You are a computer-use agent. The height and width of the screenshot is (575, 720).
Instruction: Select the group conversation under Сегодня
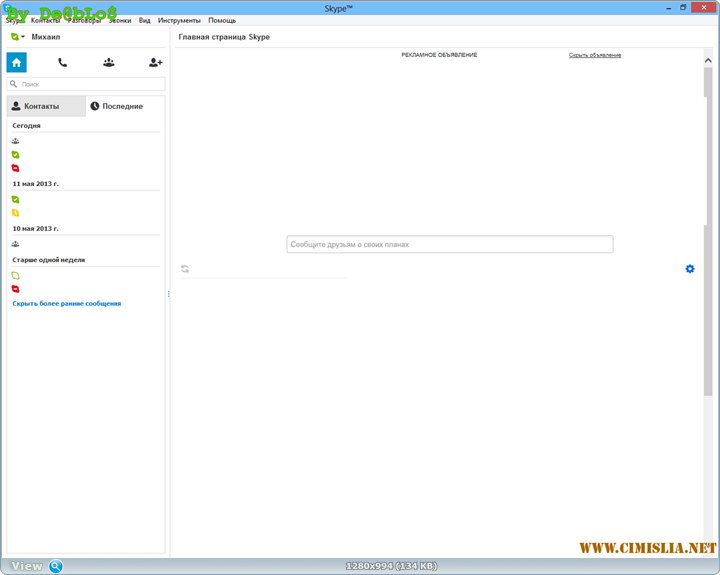[x=15, y=141]
